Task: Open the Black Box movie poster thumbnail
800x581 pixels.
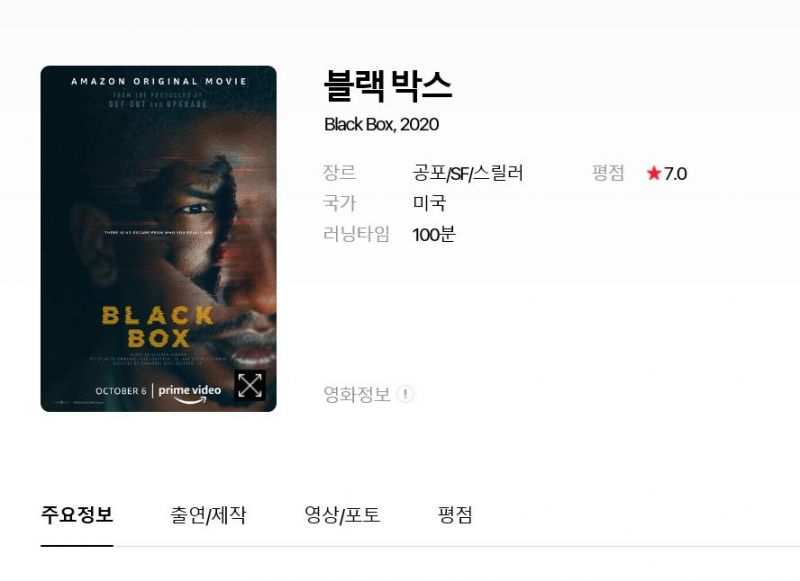Action: (159, 239)
